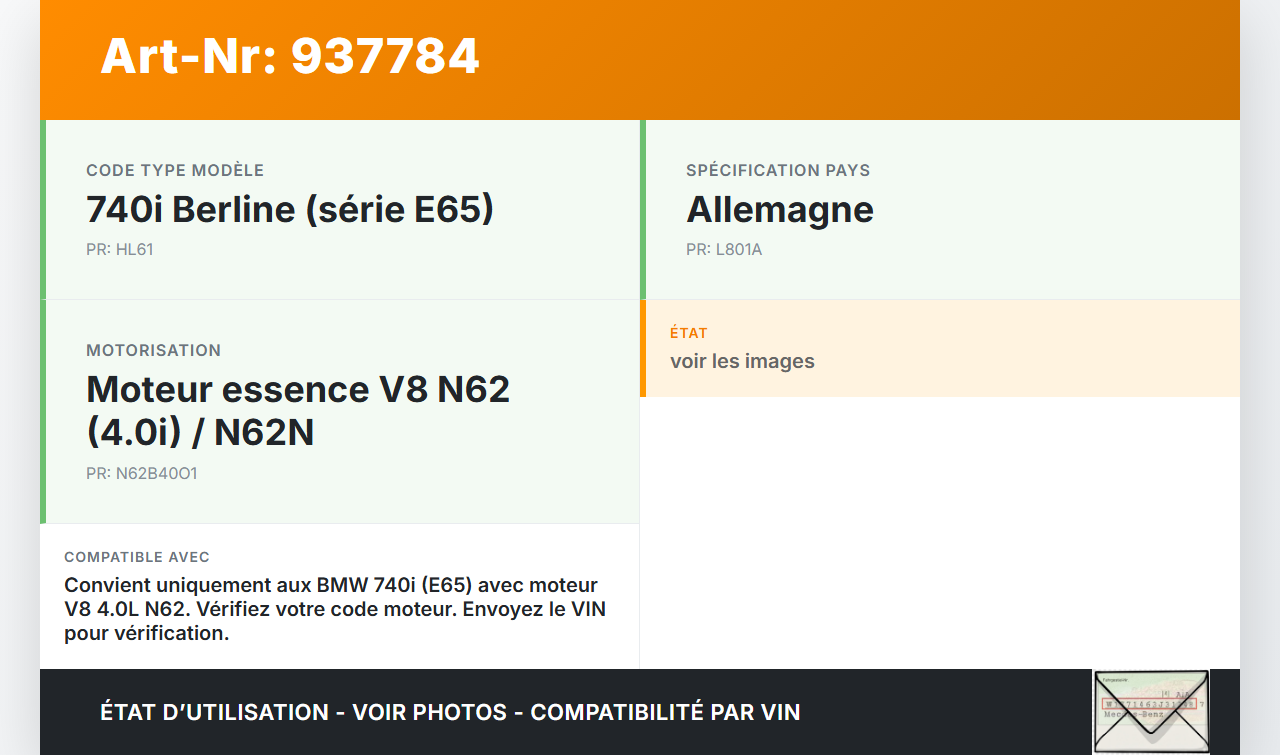Image resolution: width=1280 pixels, height=755 pixels.
Task: Click the green accent bar beside model code
Action: [x=43, y=209]
